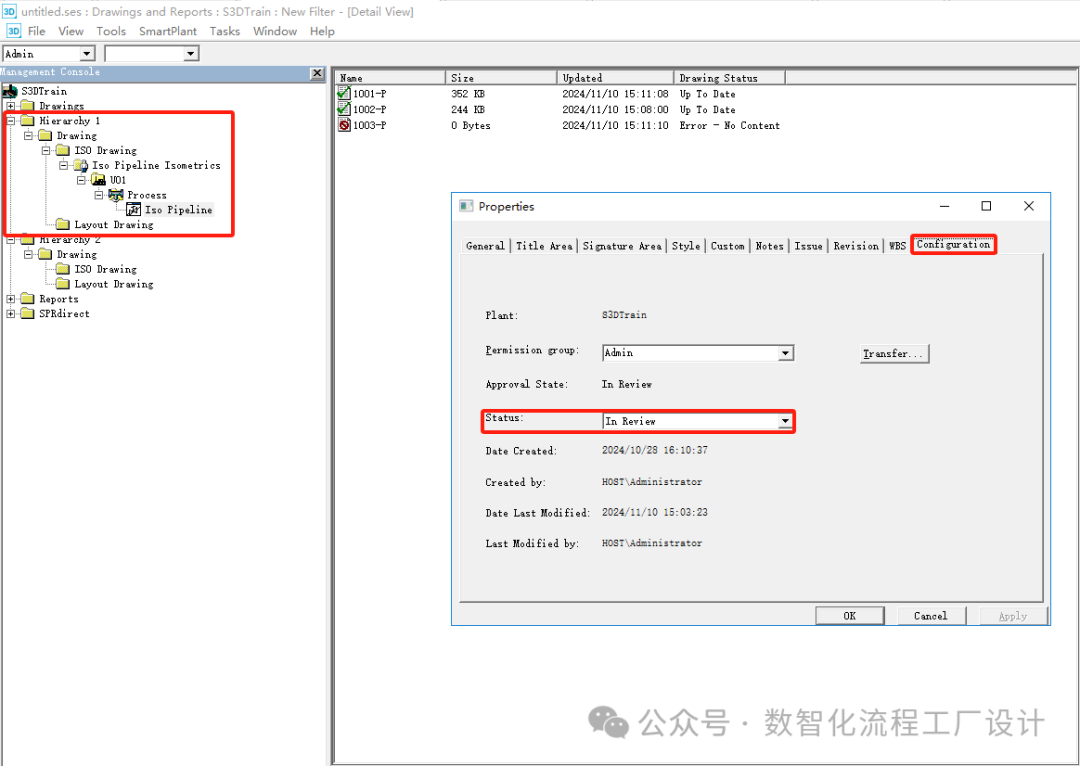
Task: Select the Layout Drawing node under Hierarchy 2
Action: coord(114,284)
